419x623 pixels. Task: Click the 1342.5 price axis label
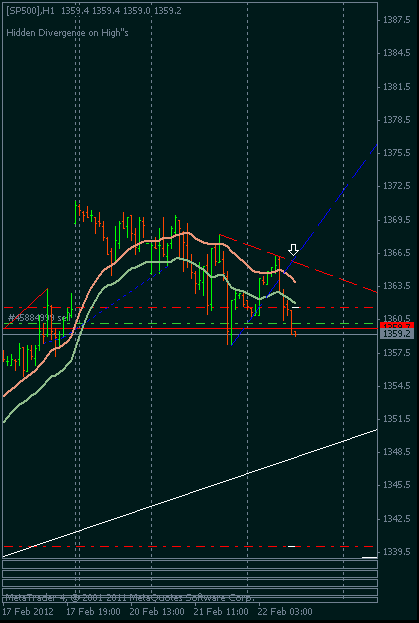(x=397, y=519)
